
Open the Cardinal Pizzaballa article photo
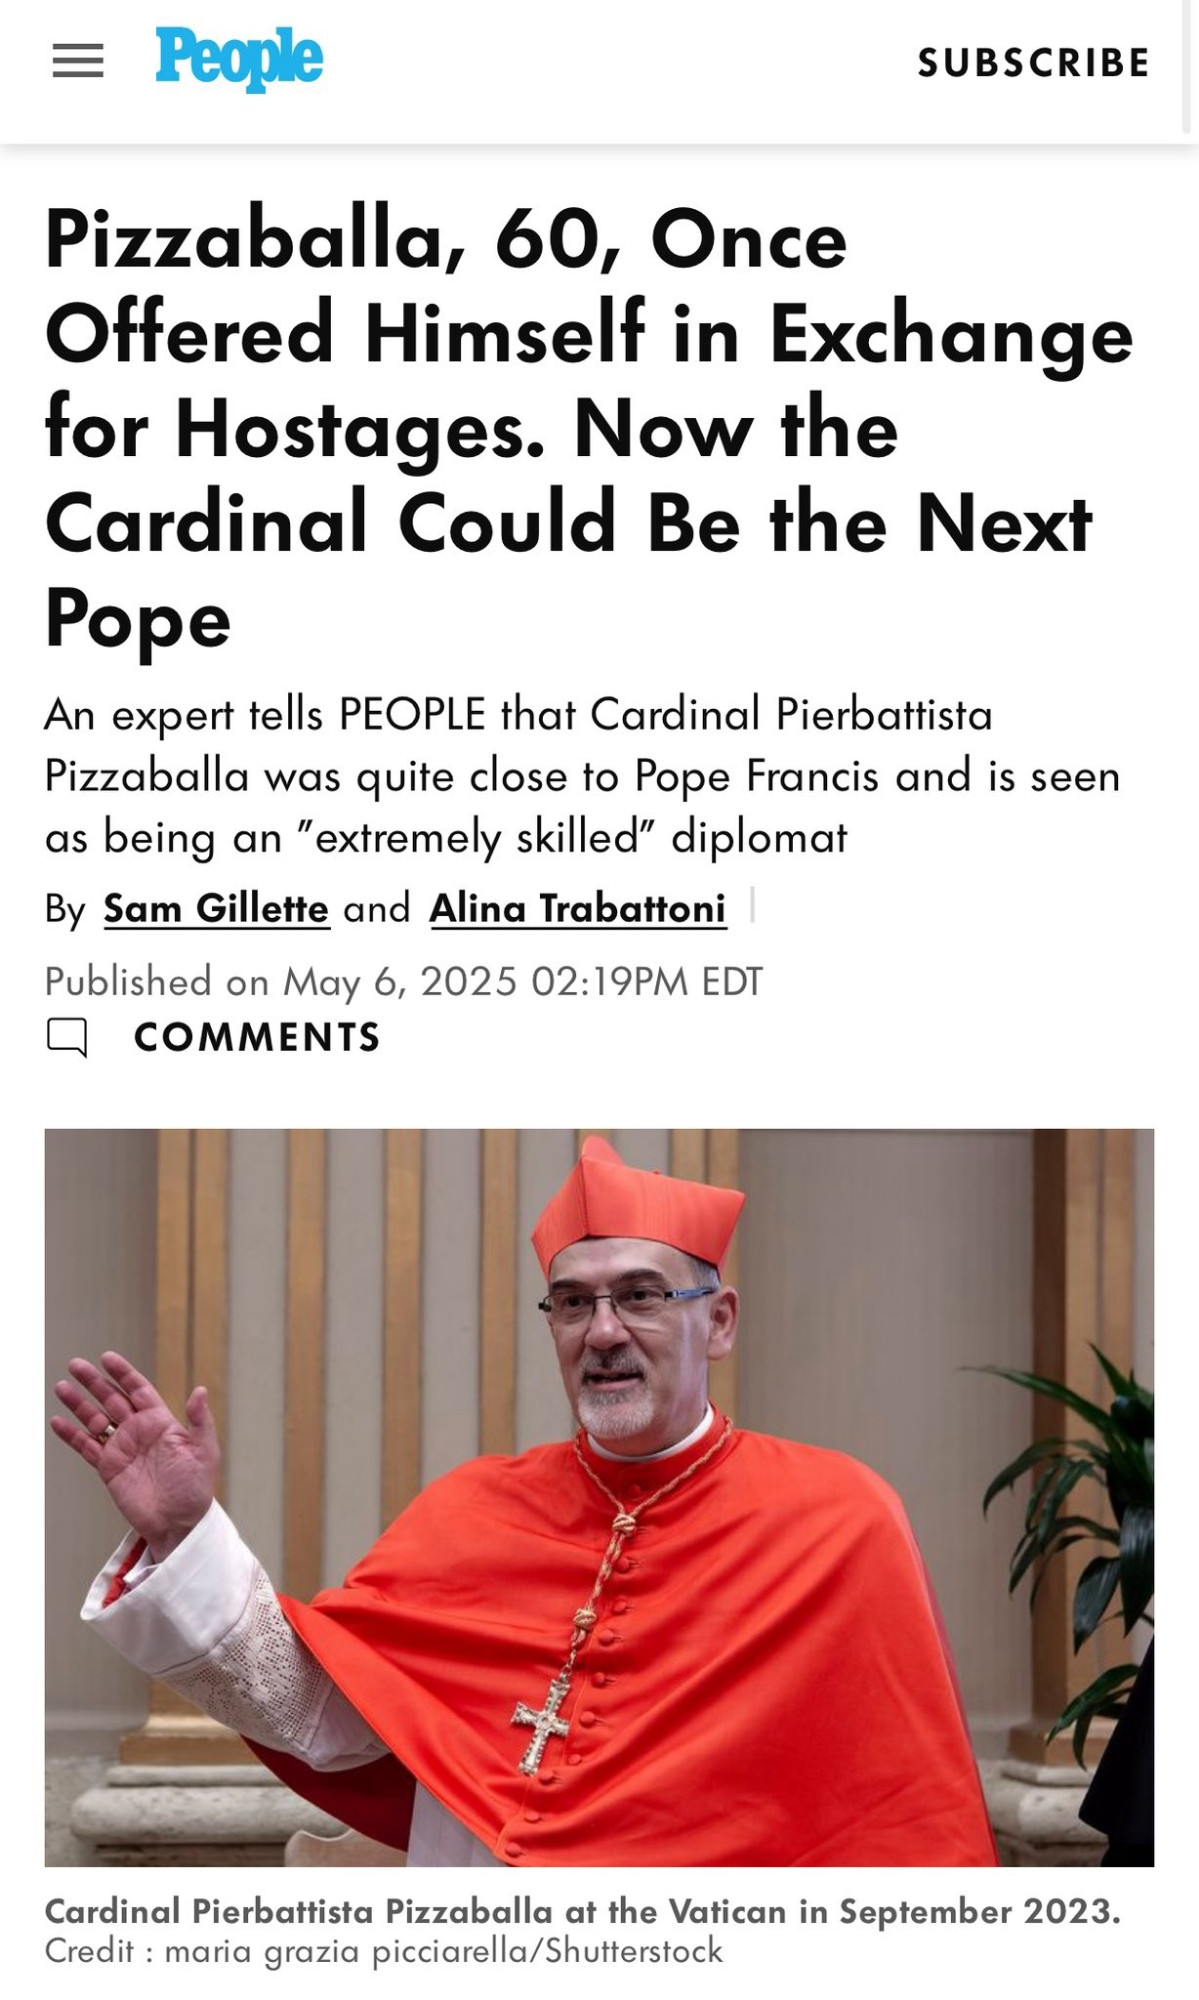point(599,1497)
